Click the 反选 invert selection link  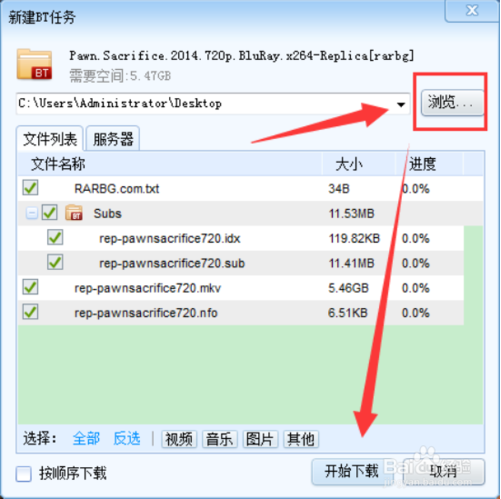(127, 438)
